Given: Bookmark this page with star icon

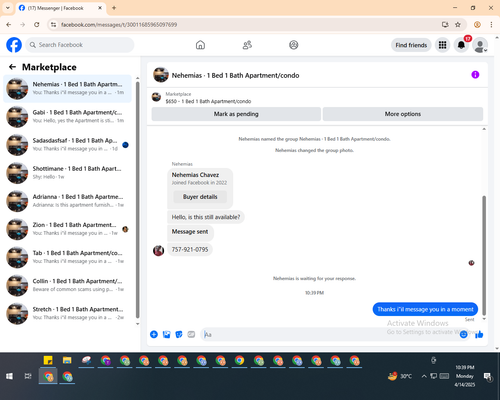Looking at the screenshot, I should 458,24.
